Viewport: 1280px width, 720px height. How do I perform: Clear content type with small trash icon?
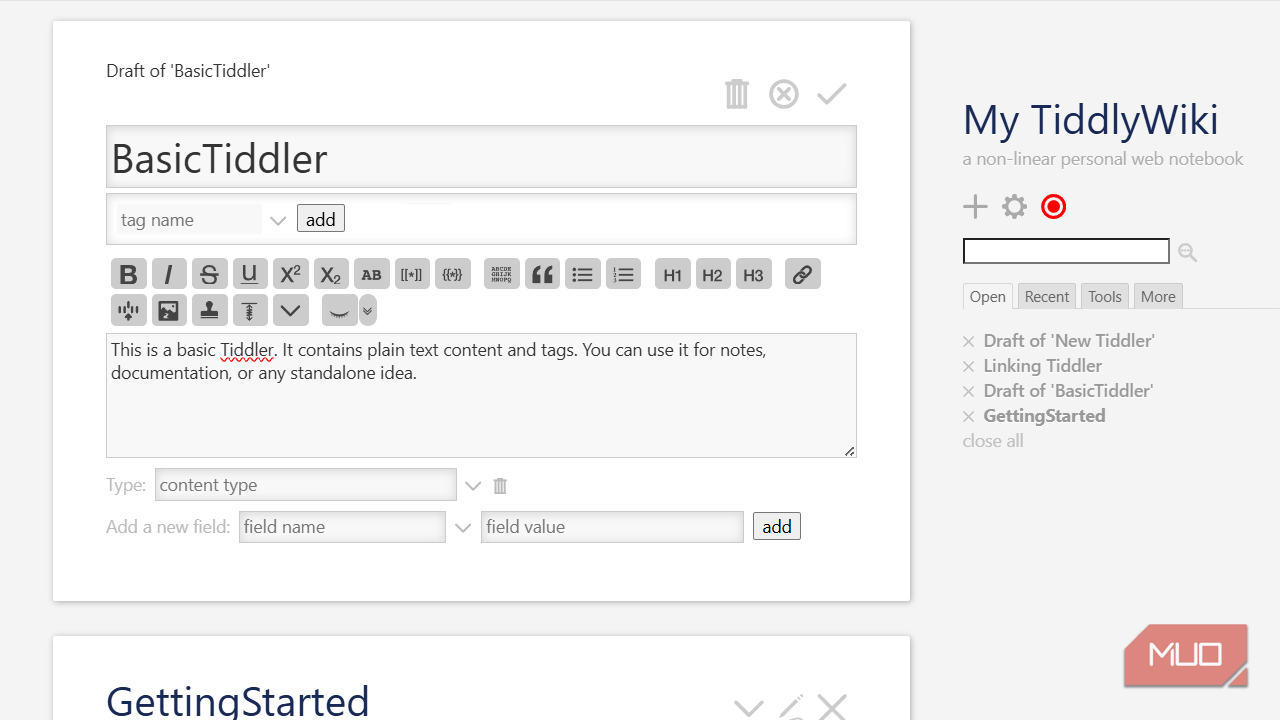click(500, 485)
